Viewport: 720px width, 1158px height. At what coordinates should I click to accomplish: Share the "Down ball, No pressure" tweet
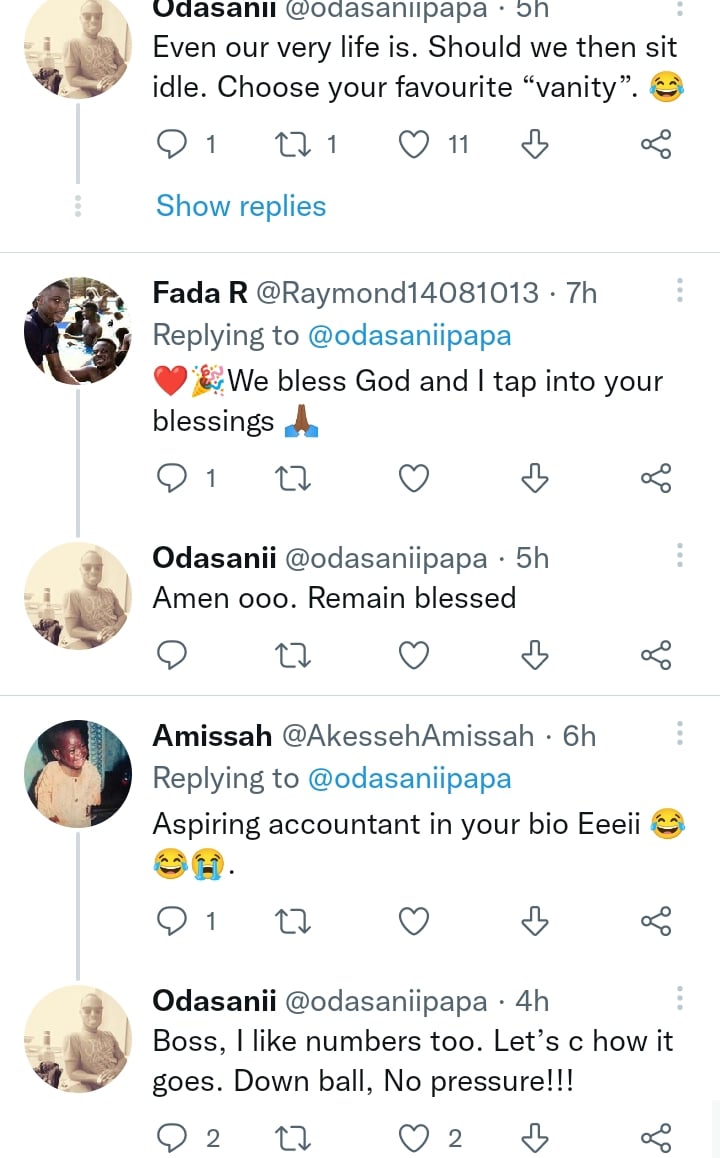(x=655, y=1137)
